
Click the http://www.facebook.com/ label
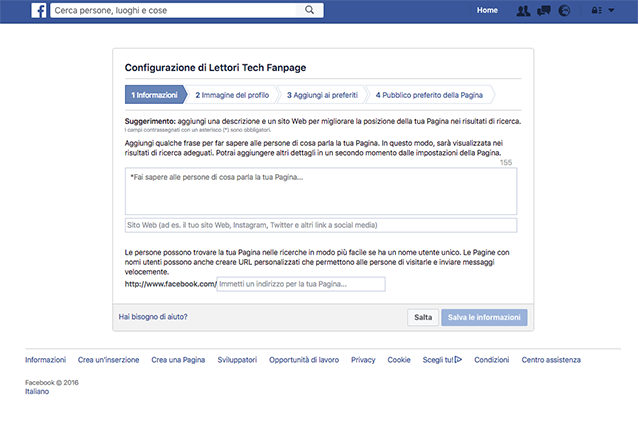click(170, 284)
